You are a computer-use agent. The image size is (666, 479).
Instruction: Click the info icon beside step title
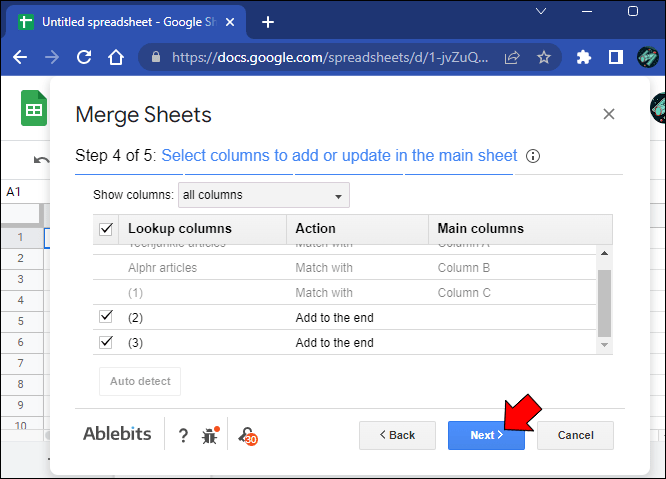[533, 156]
